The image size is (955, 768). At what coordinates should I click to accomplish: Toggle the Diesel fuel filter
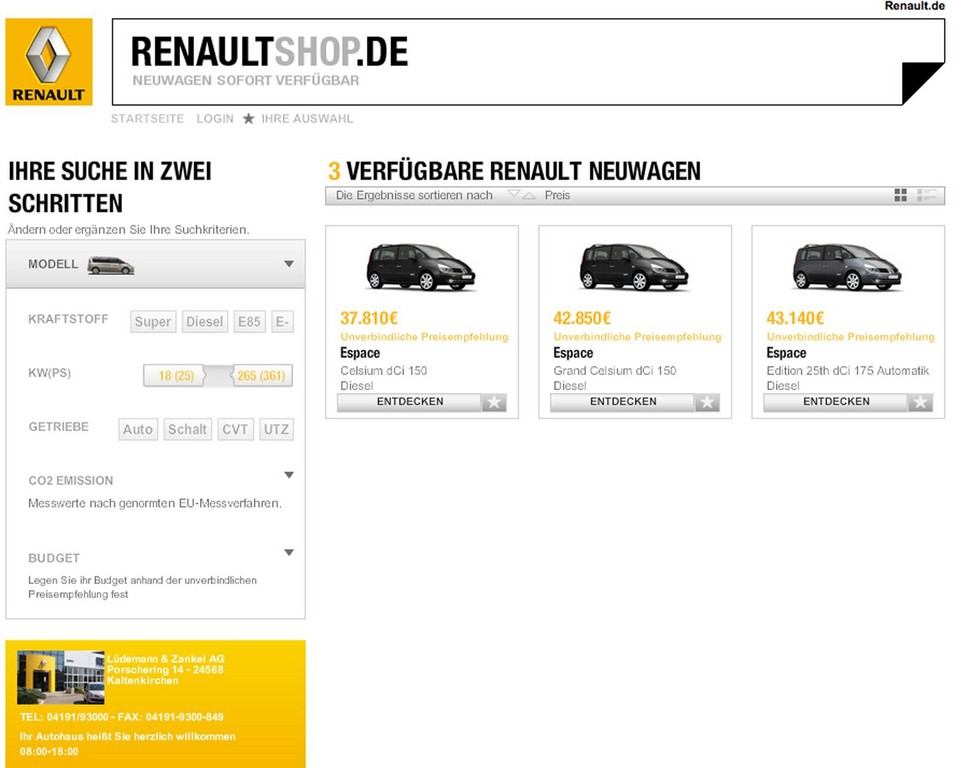tap(205, 322)
